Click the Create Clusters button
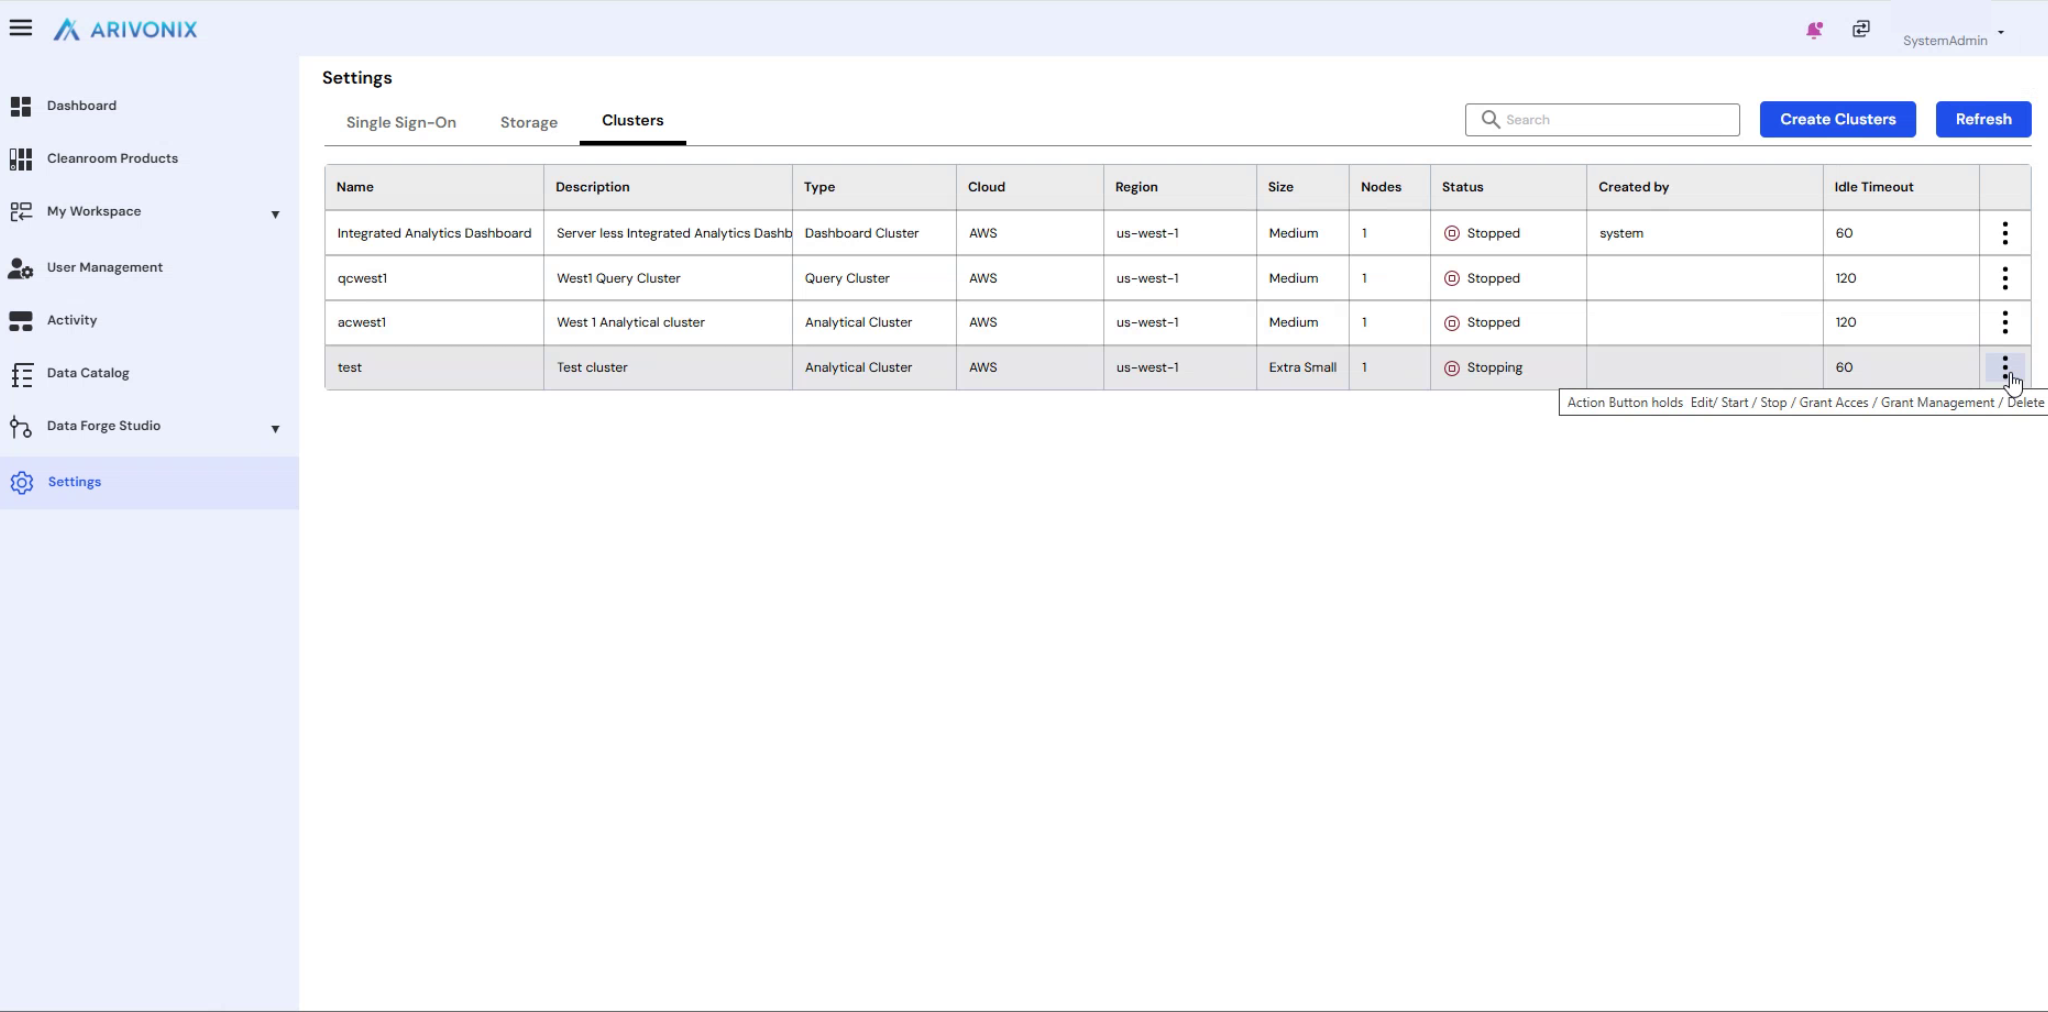This screenshot has width=2048, height=1012. (x=1837, y=119)
